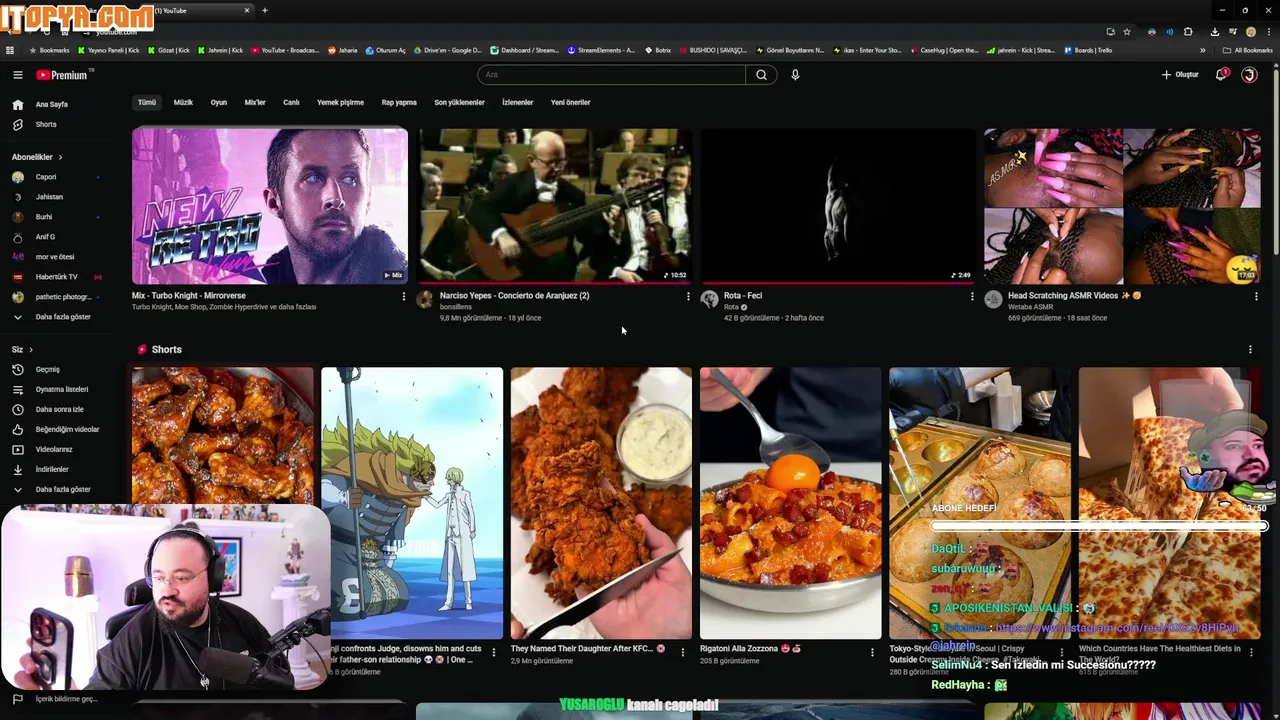Open the Boards | Trello bookmark
Screen dimensions: 1280x720
[1089, 50]
